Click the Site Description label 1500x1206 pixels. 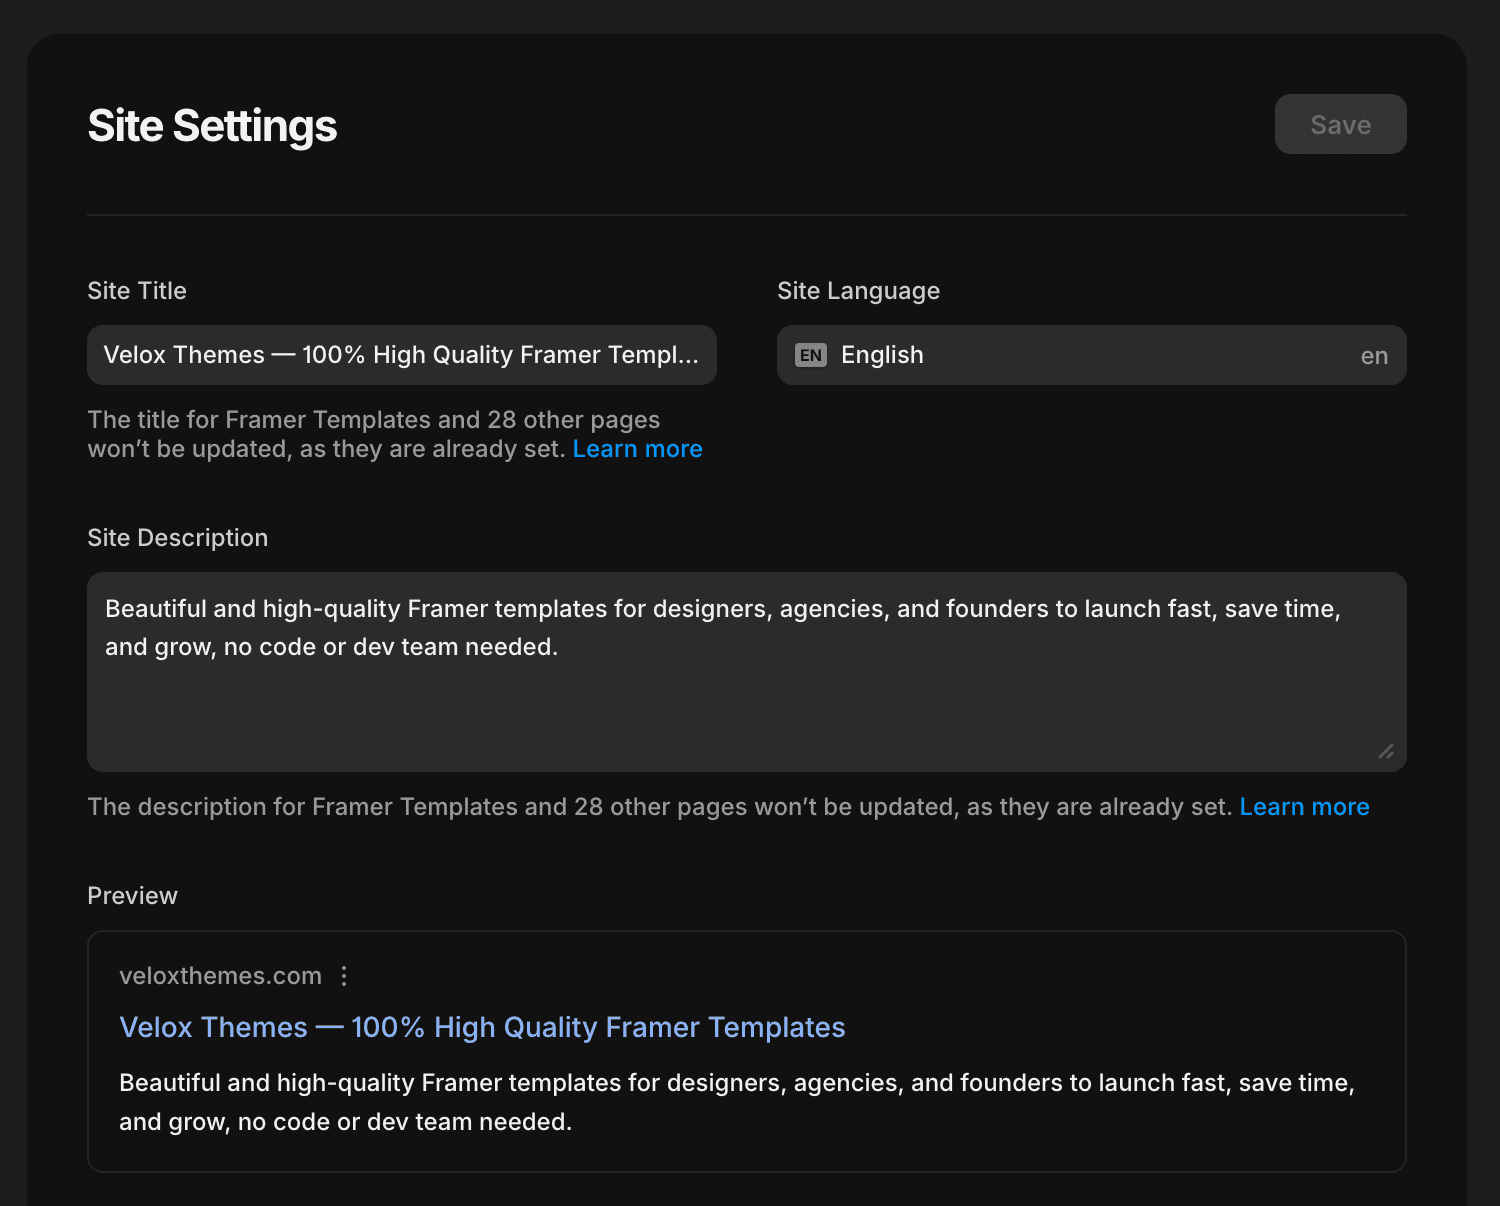177,537
